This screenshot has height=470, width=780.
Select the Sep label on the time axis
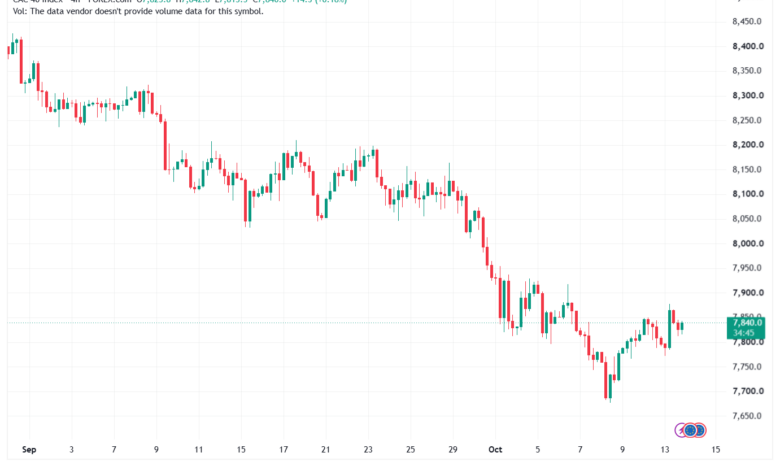coord(29,450)
